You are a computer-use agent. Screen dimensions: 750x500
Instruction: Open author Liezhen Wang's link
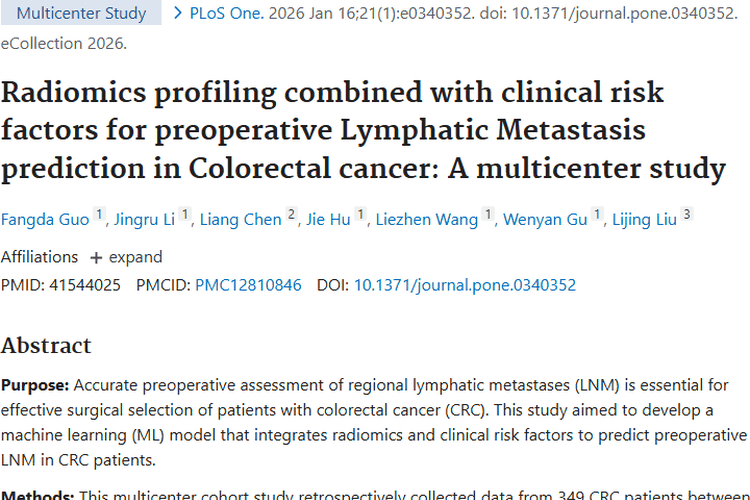pyautogui.click(x=426, y=220)
